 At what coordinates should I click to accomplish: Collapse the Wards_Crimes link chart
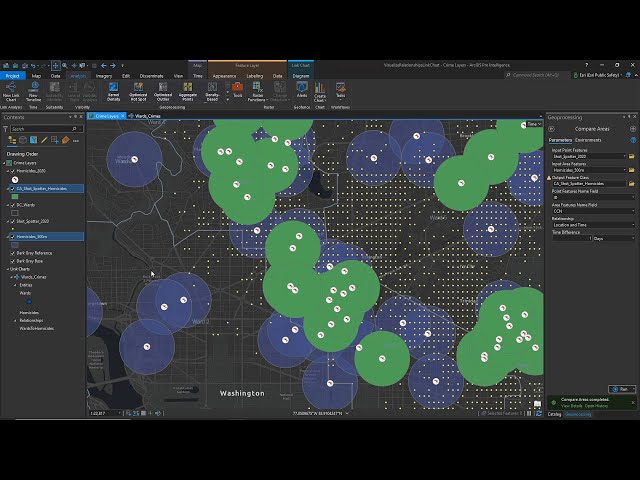[11, 277]
